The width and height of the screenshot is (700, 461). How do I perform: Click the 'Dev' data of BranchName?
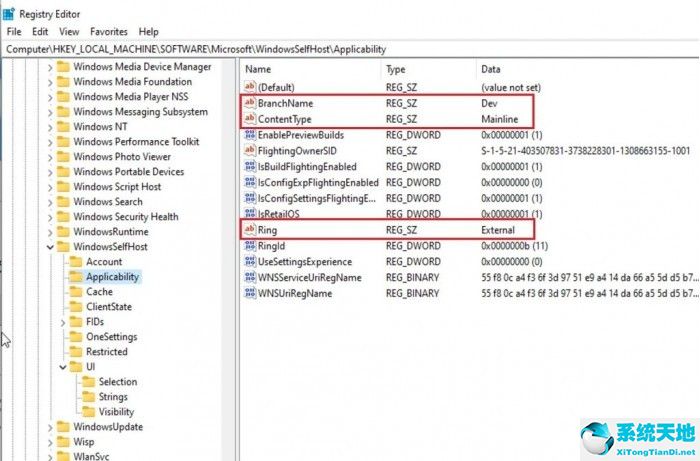tap(489, 103)
